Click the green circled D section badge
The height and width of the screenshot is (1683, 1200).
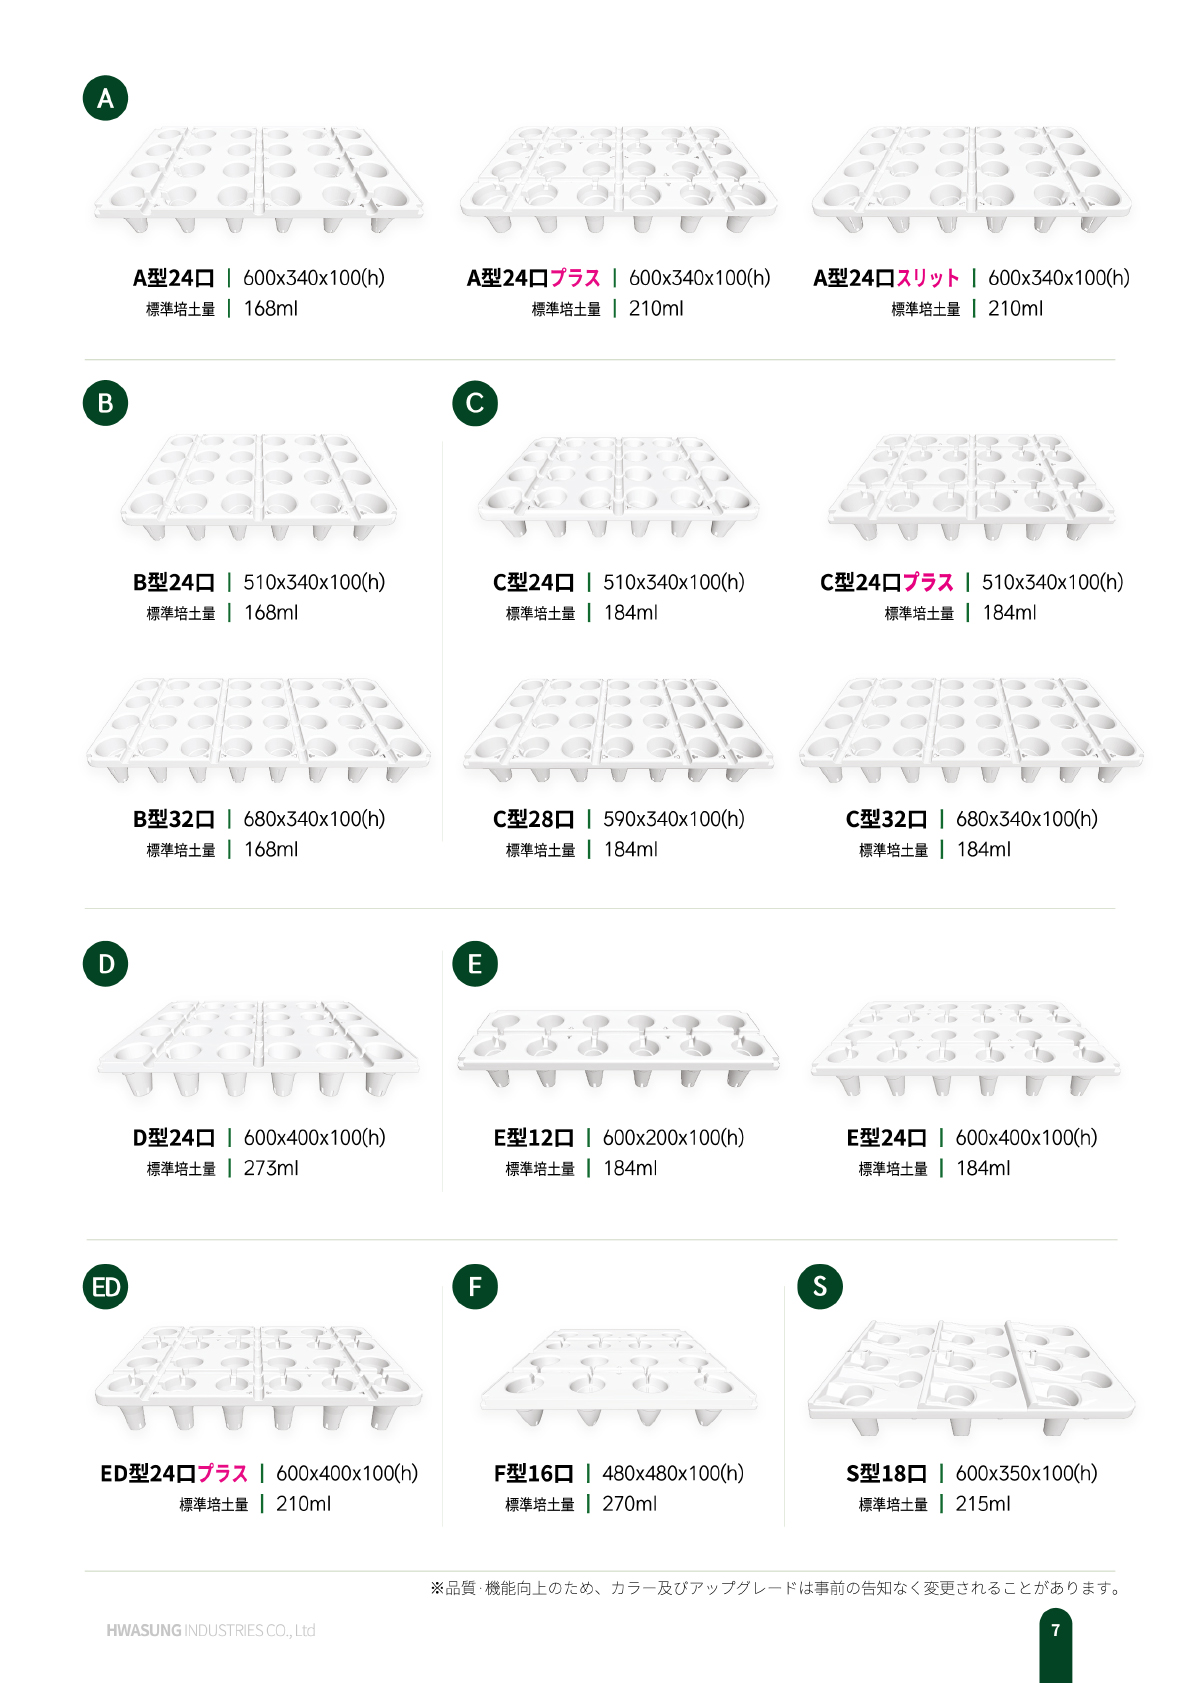tap(105, 964)
